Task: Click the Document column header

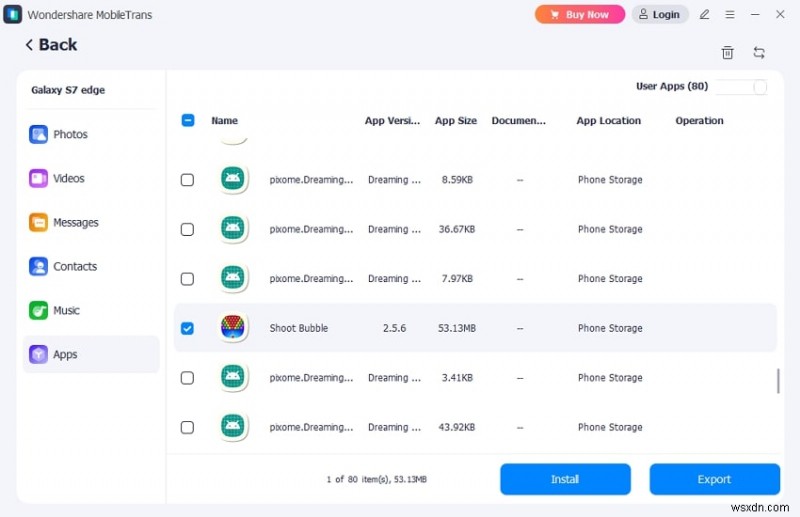Action: (x=518, y=121)
